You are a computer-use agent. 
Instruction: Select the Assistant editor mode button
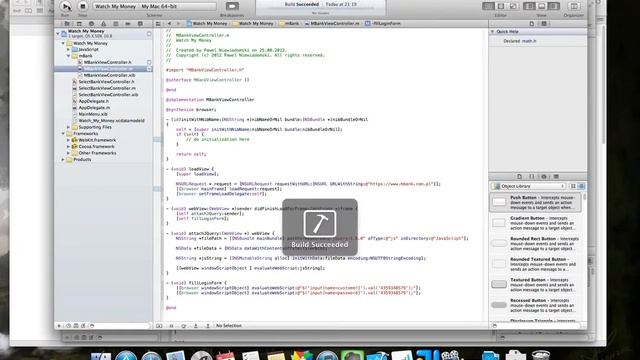[x=501, y=6]
